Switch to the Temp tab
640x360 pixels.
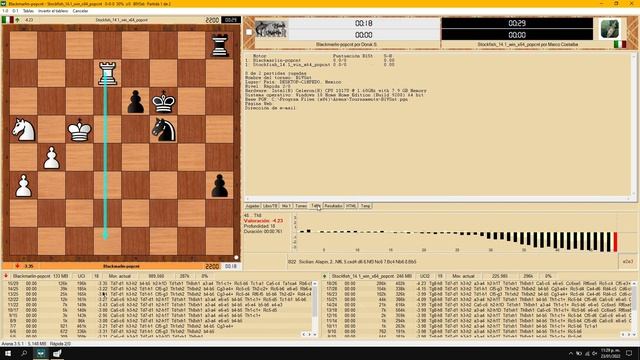pyautogui.click(x=365, y=206)
